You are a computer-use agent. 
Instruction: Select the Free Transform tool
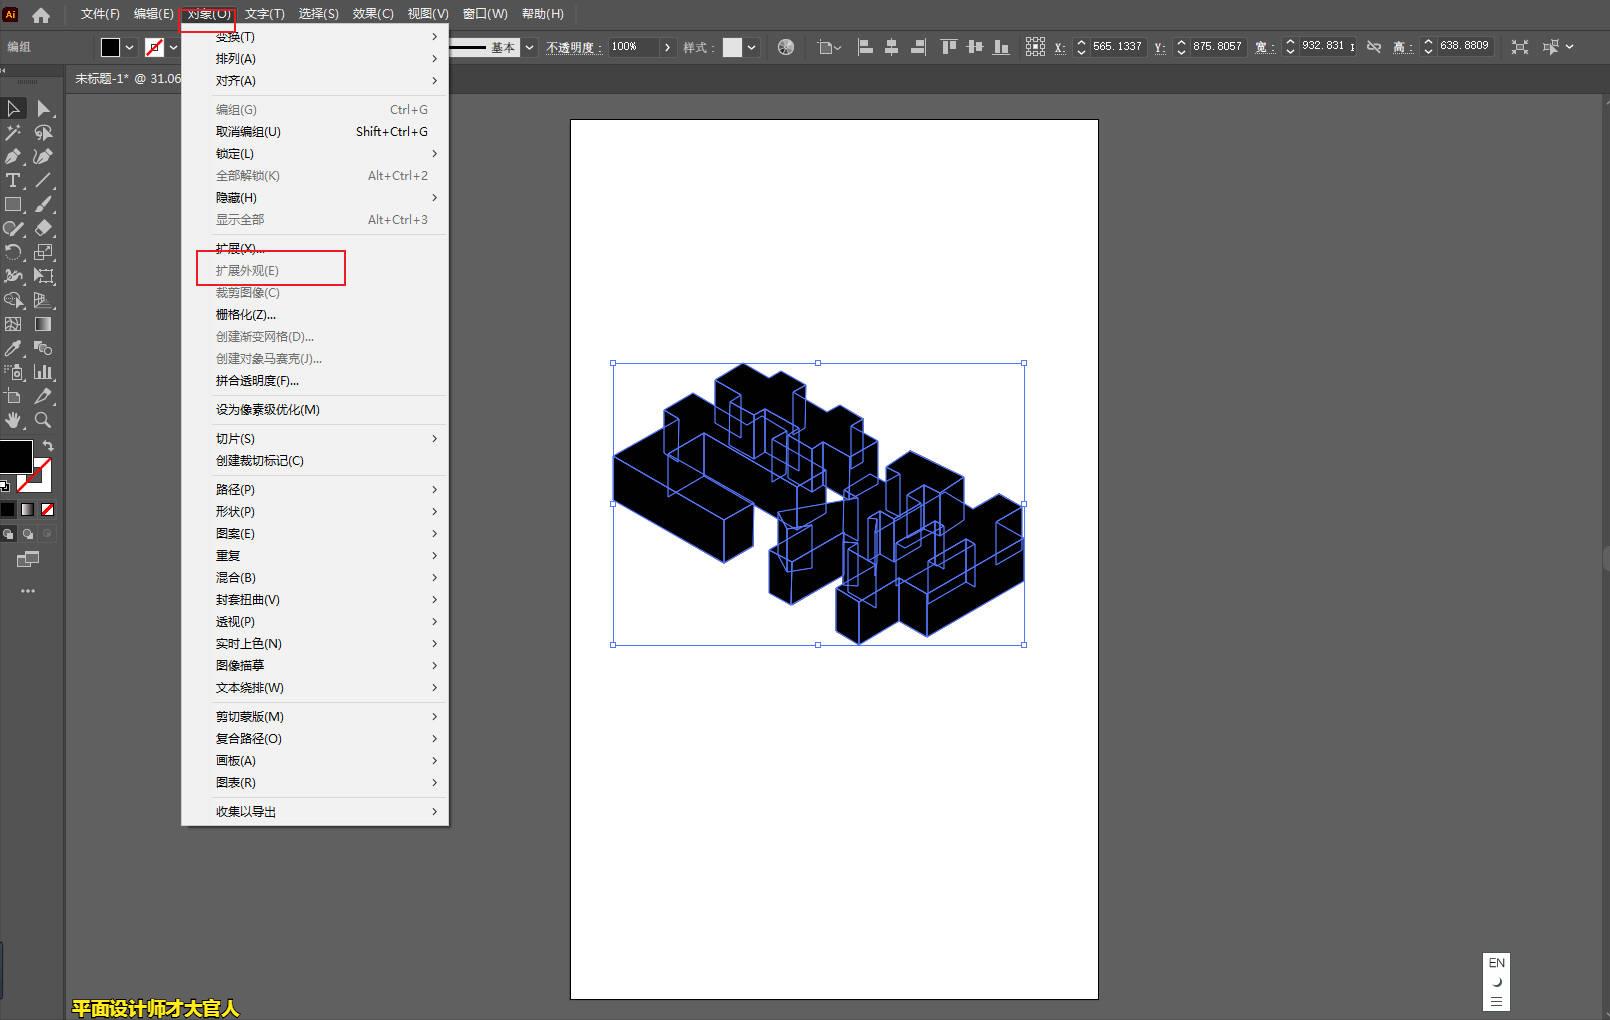(43, 276)
